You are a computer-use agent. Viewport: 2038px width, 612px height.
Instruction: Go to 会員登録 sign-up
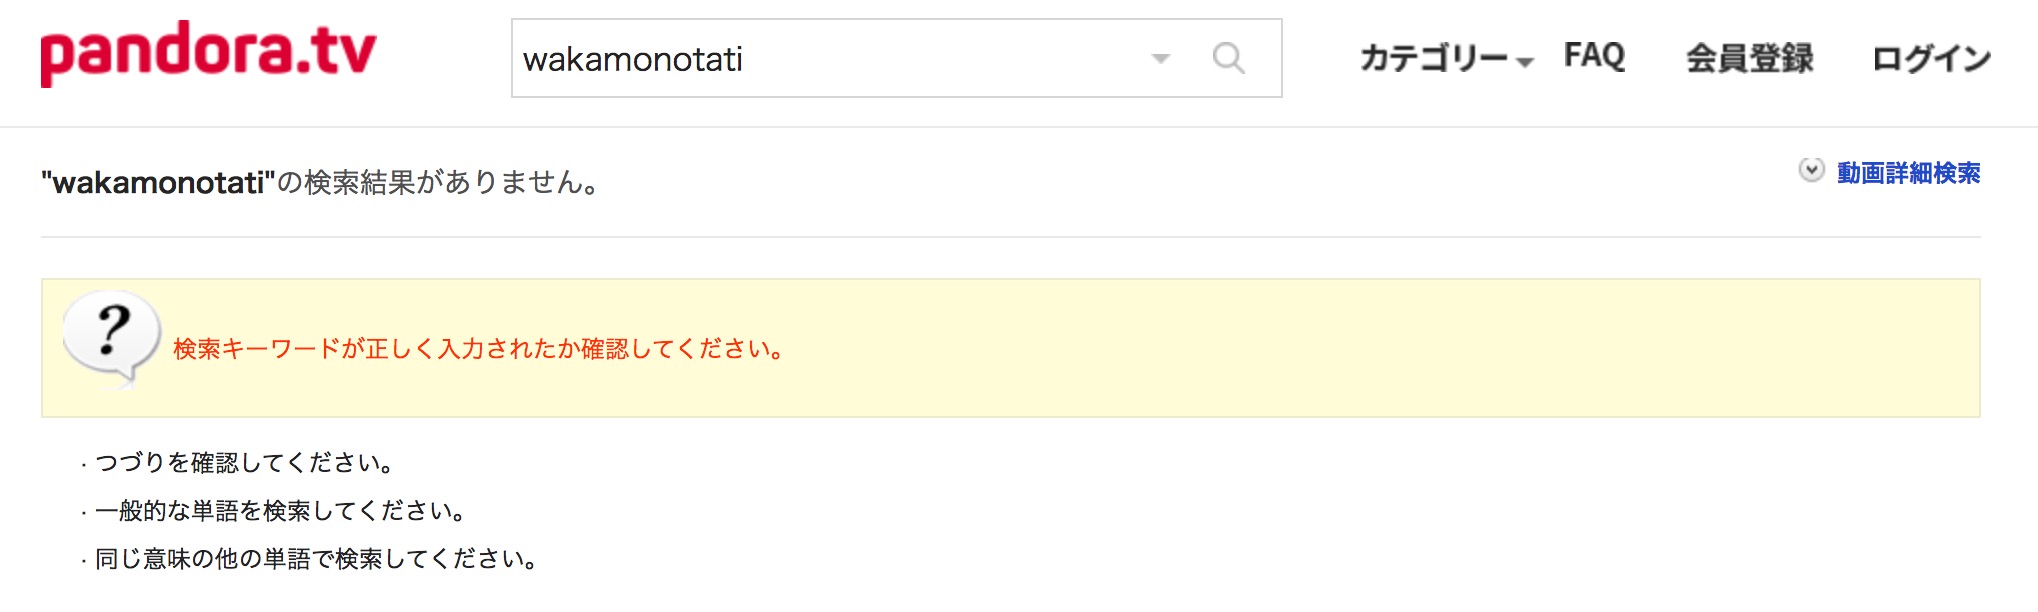pyautogui.click(x=1749, y=58)
